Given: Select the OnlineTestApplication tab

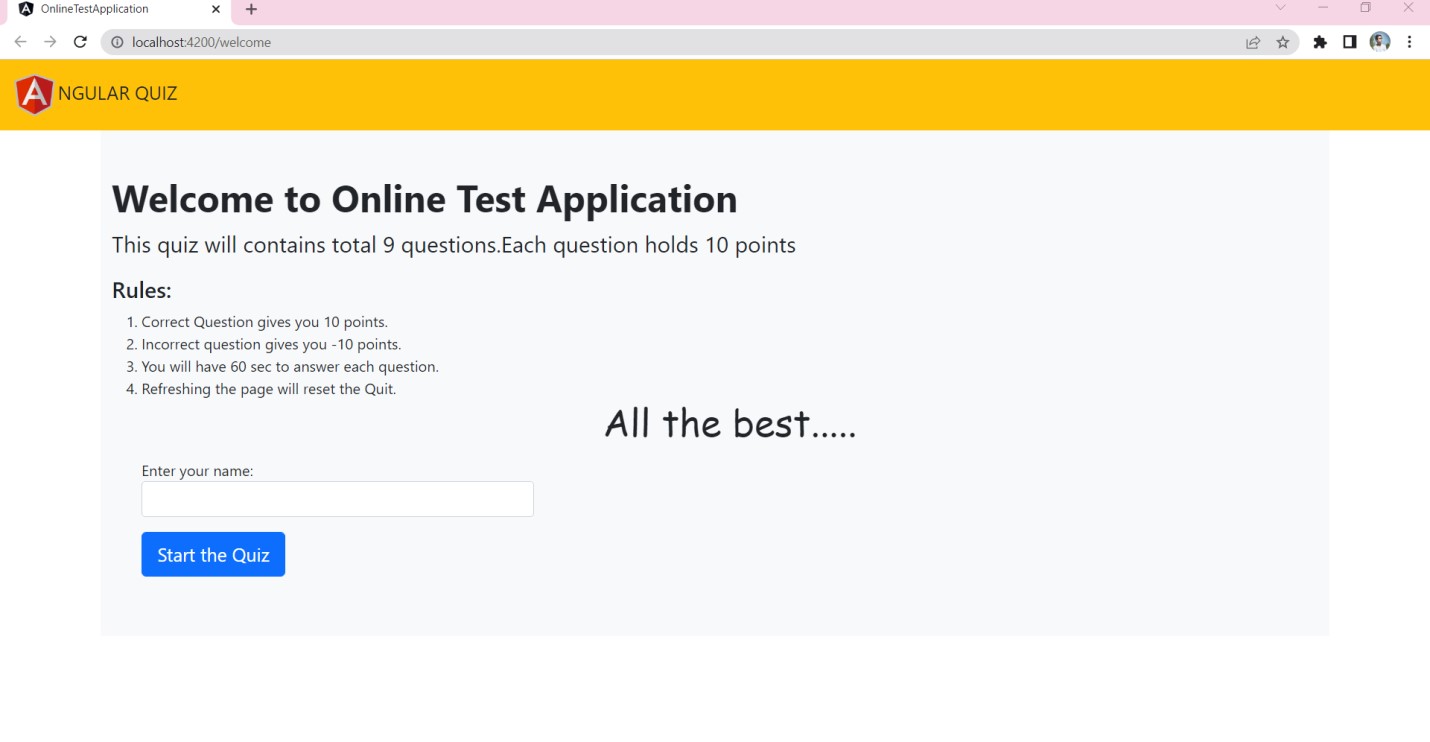Looking at the screenshot, I should pyautogui.click(x=110, y=9).
